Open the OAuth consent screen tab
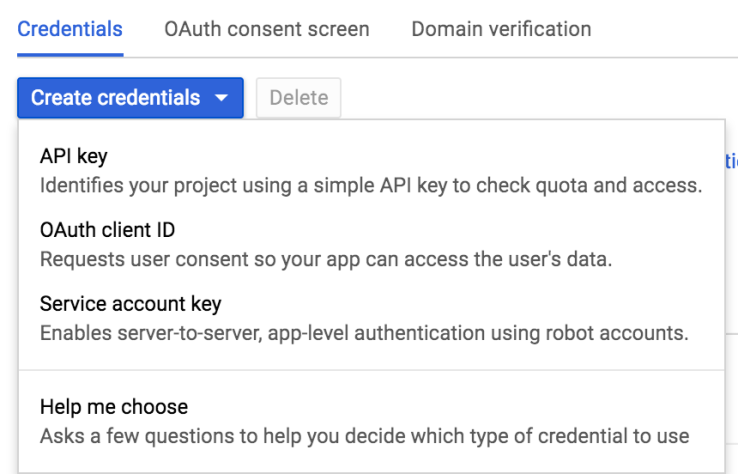This screenshot has width=738, height=474. click(x=266, y=29)
